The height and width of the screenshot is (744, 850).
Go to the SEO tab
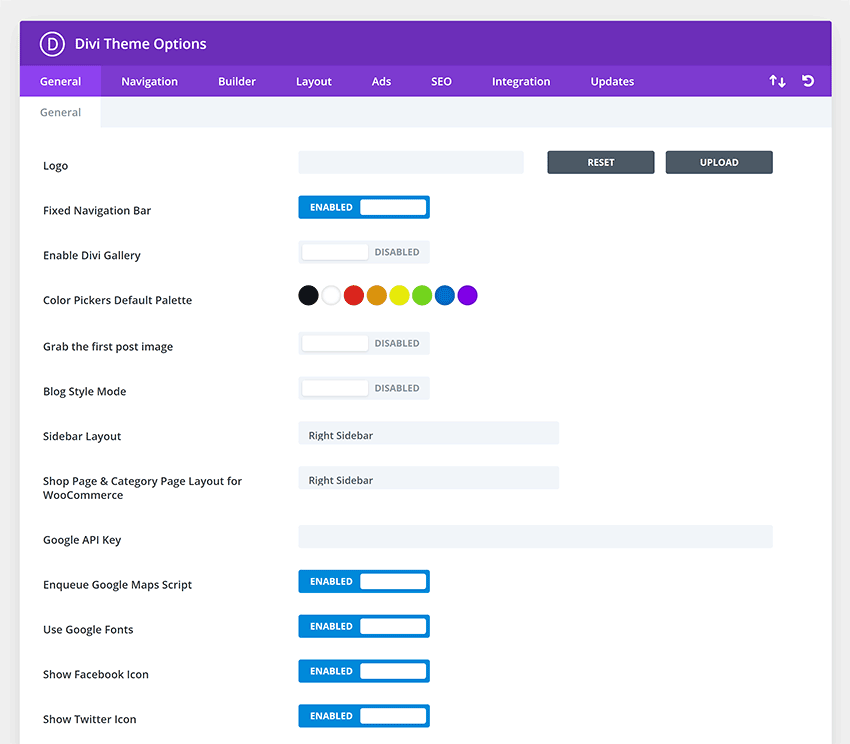point(441,81)
